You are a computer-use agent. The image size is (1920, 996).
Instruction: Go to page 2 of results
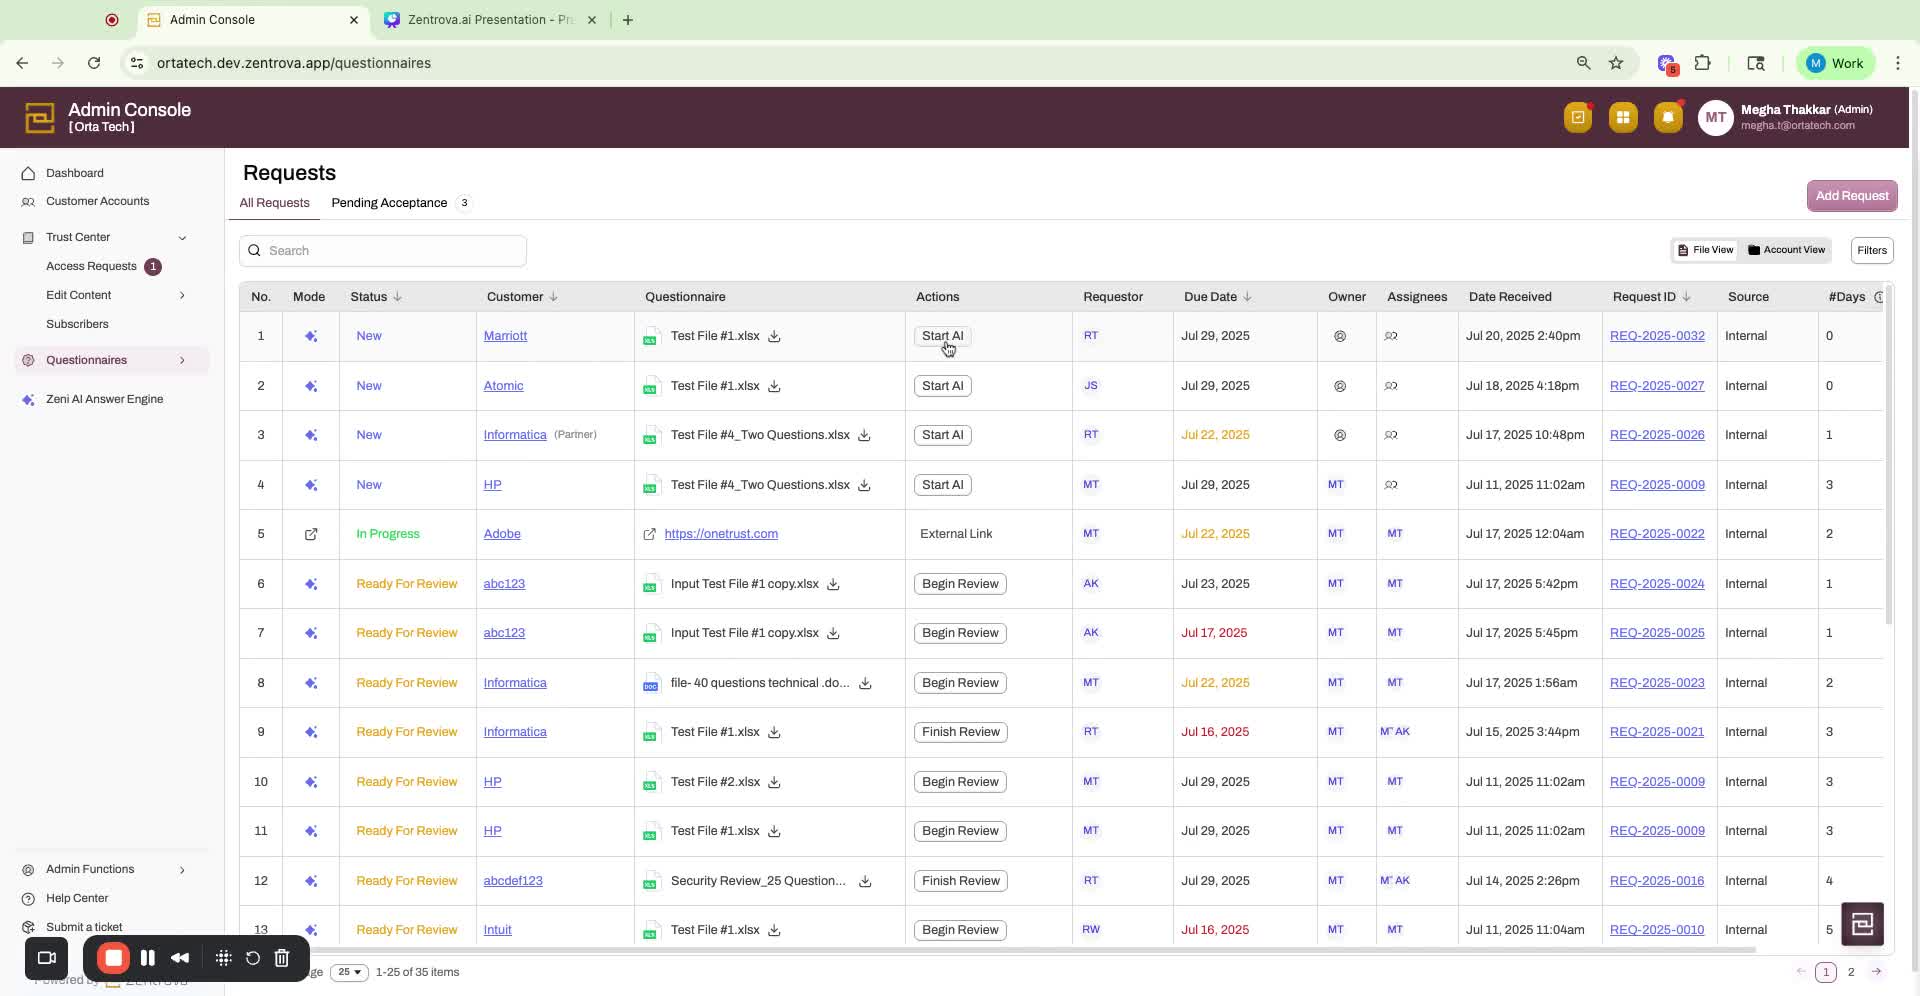pyautogui.click(x=1851, y=972)
